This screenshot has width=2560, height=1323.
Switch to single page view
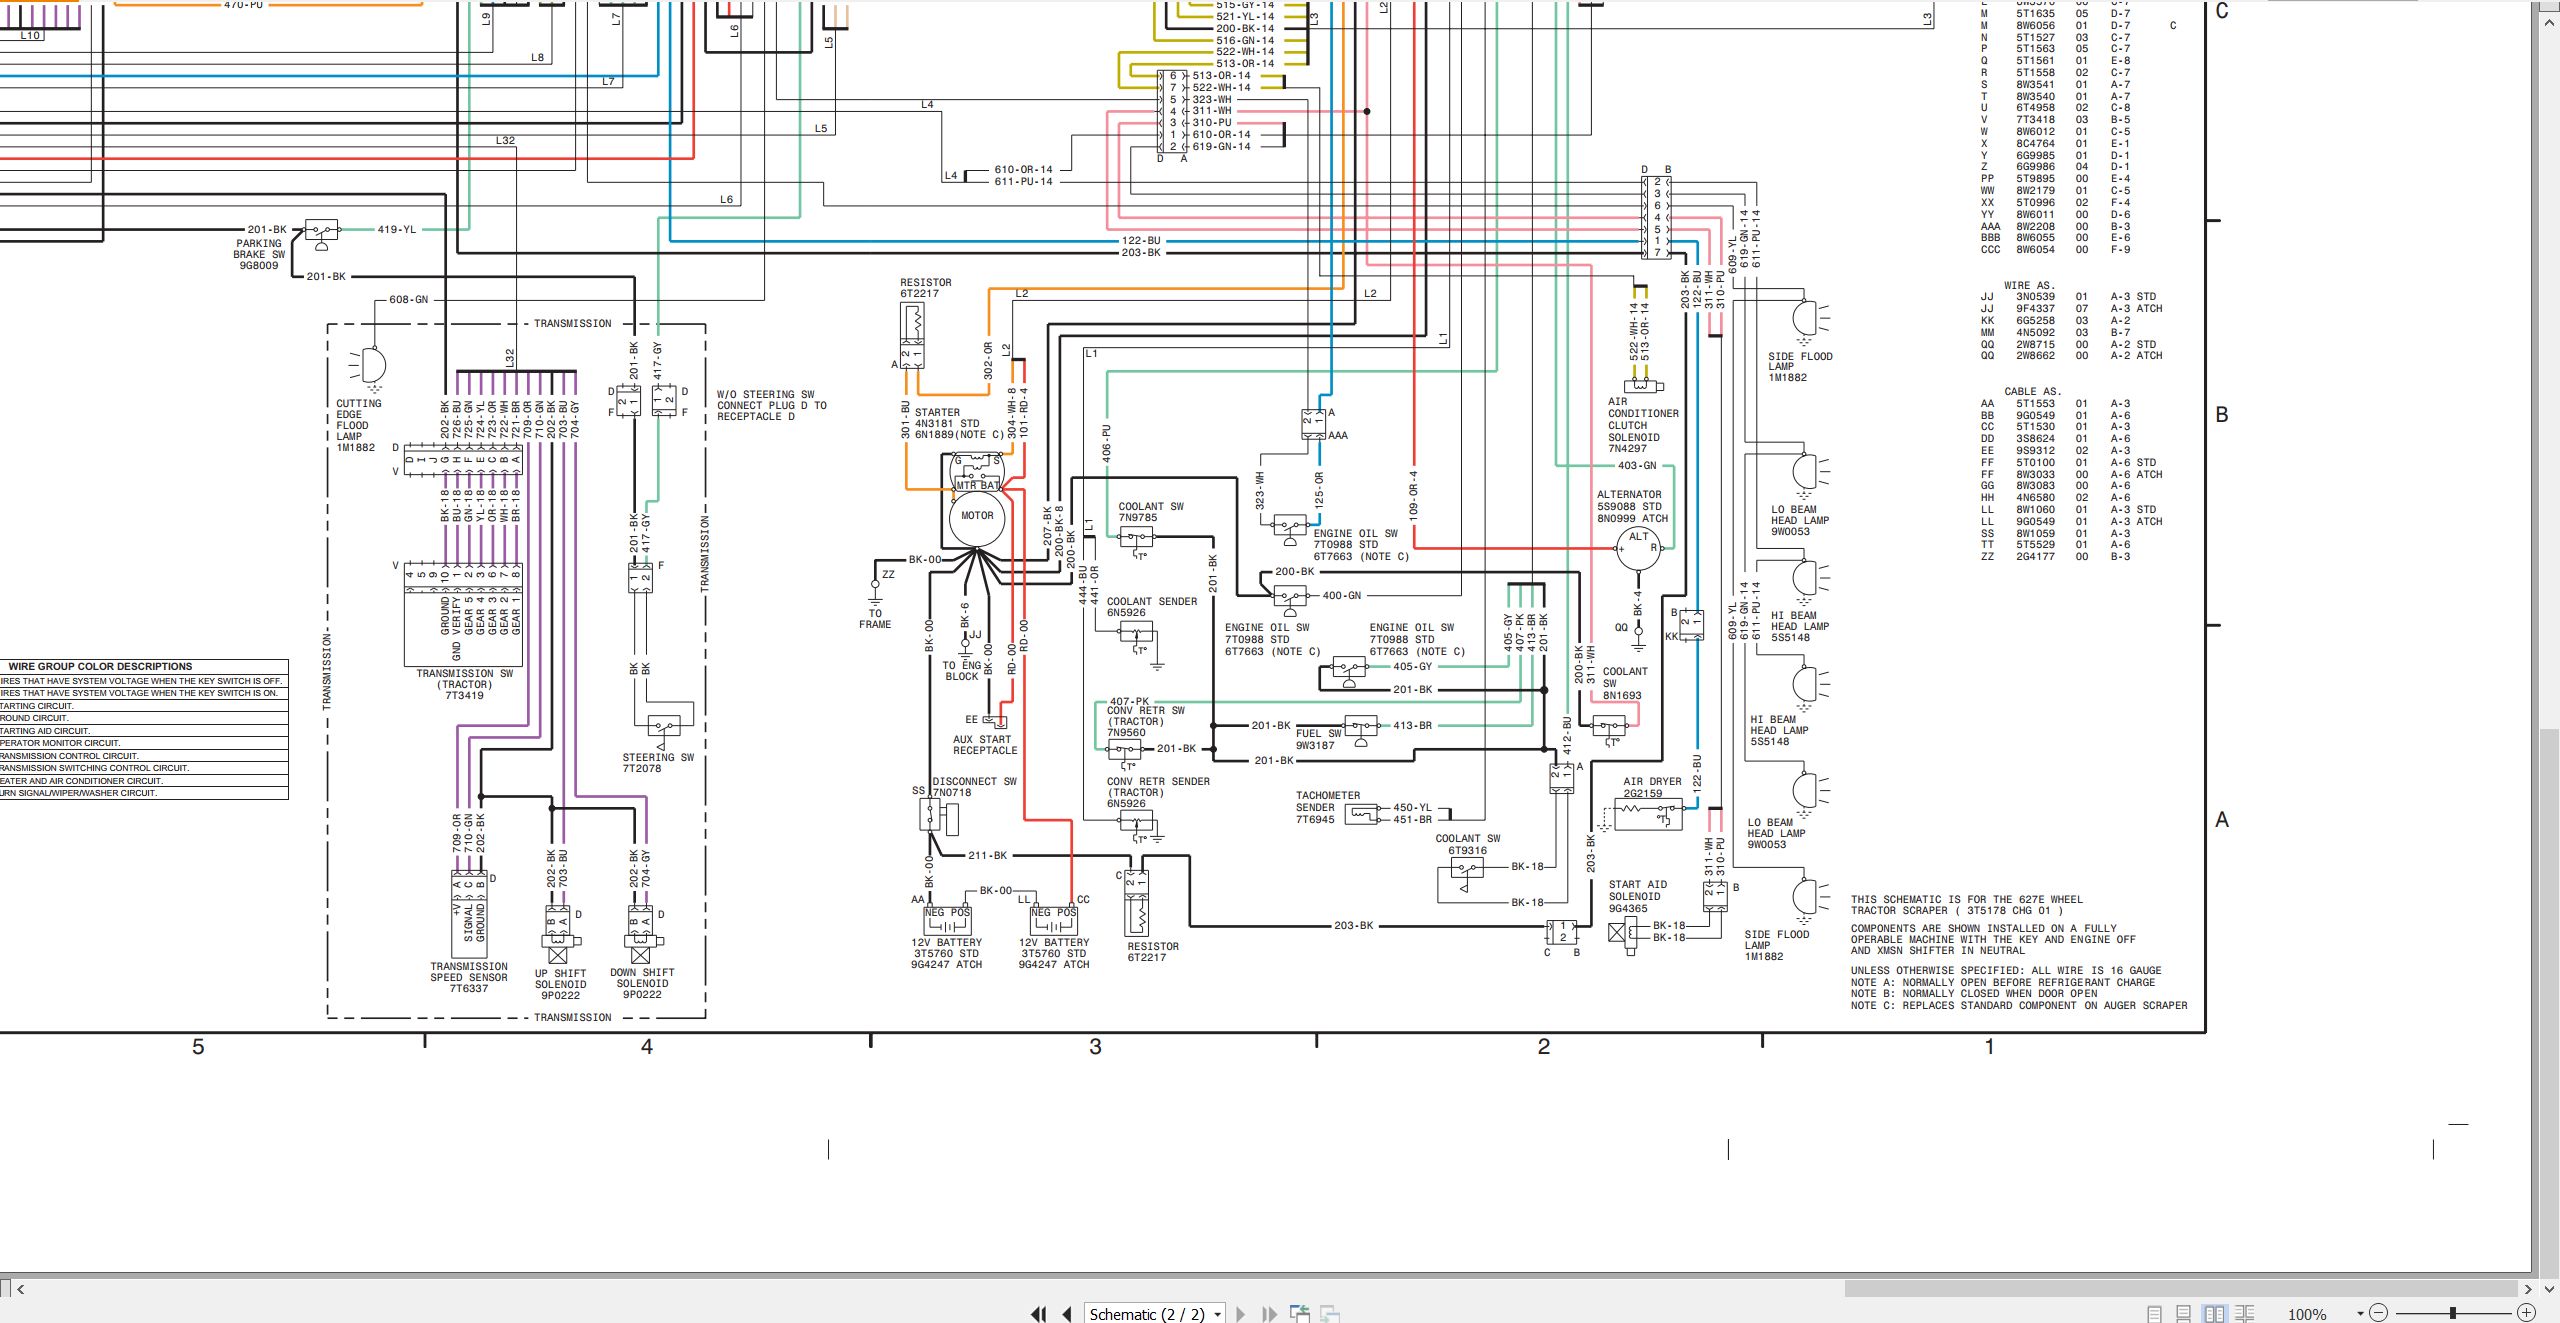tap(2154, 1314)
